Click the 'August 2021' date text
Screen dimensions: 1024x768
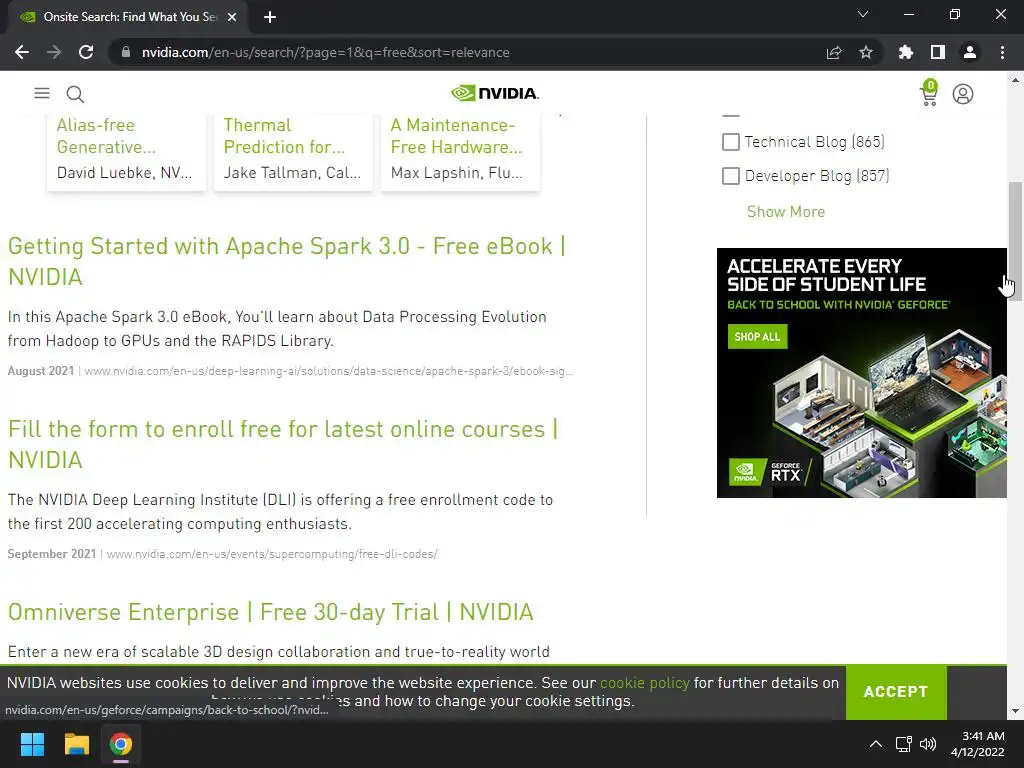click(x=40, y=371)
